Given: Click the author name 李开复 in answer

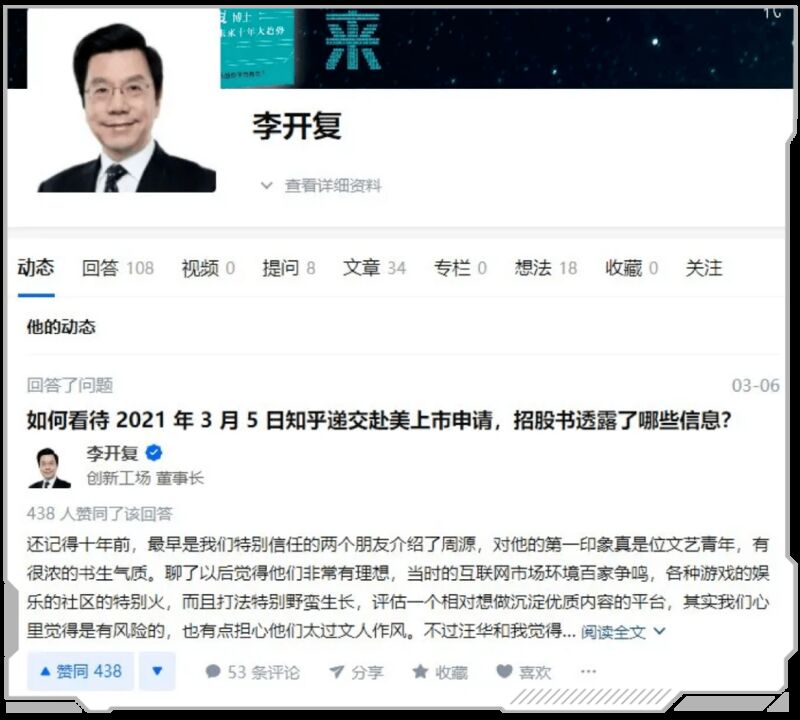Looking at the screenshot, I should click(112, 453).
